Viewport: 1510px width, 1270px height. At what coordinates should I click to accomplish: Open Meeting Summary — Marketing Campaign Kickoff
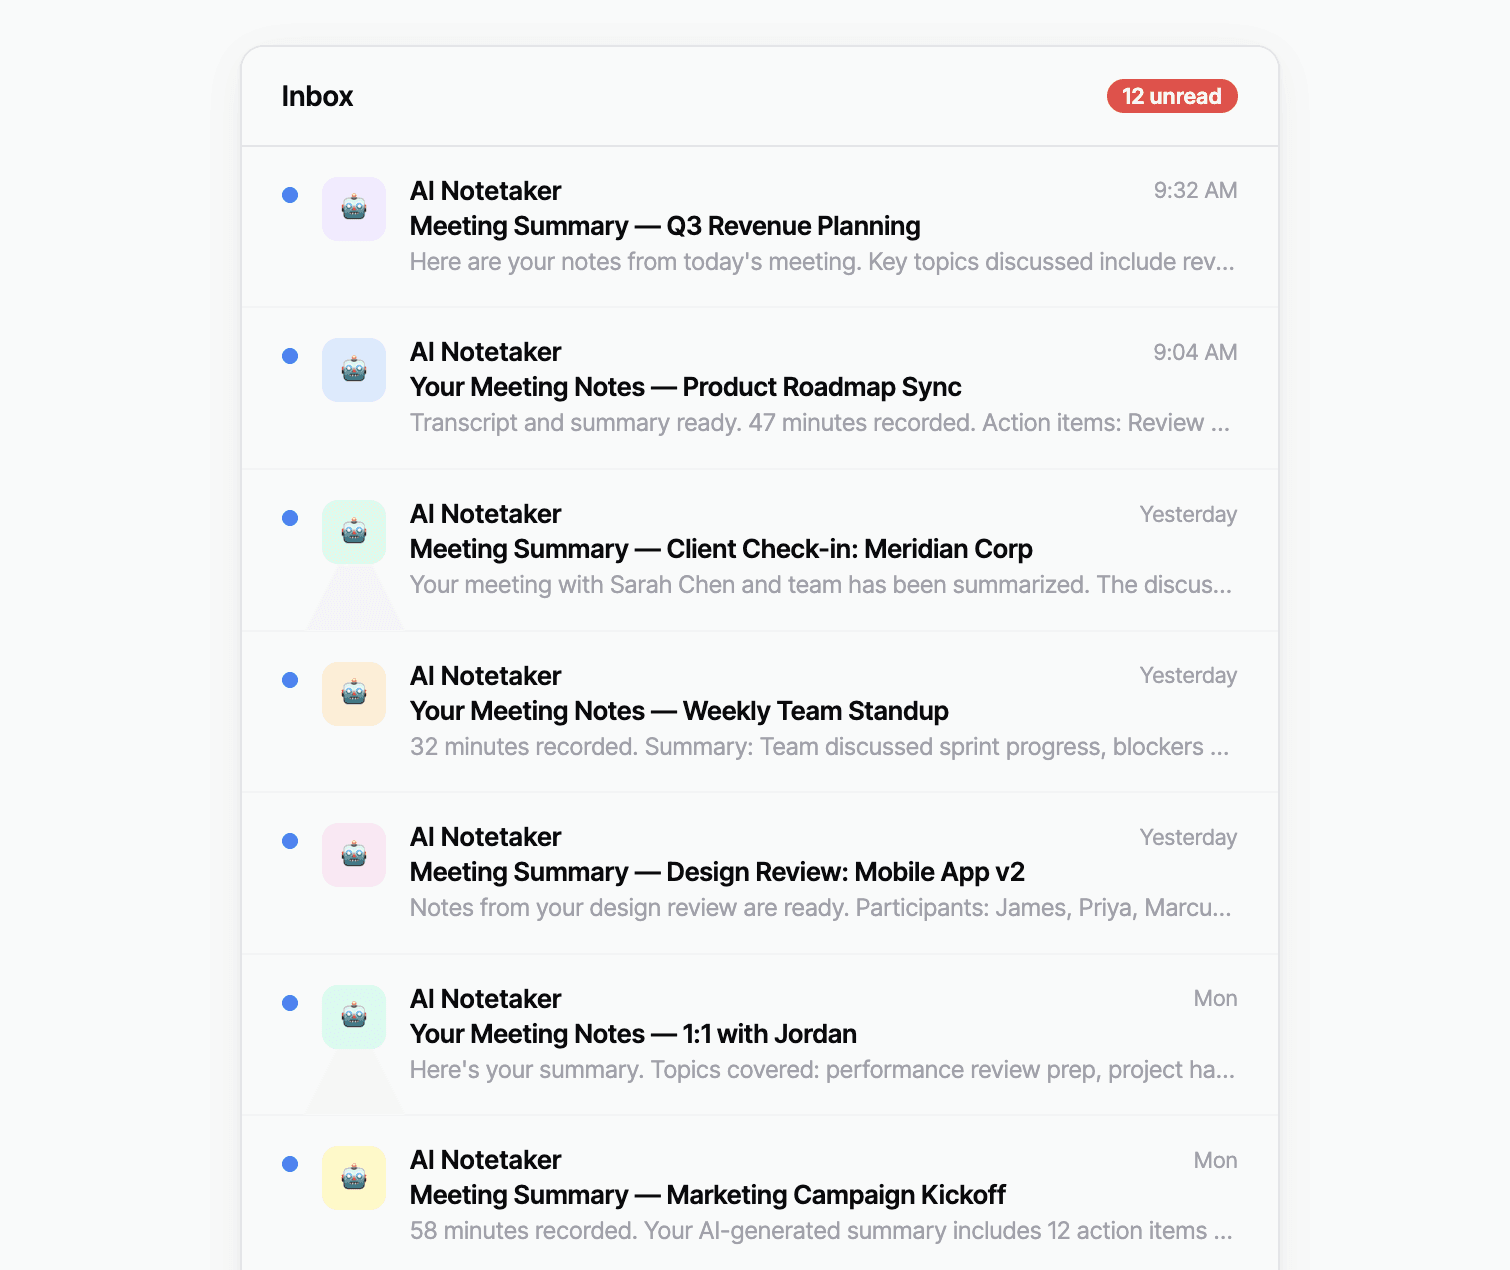coord(708,1195)
